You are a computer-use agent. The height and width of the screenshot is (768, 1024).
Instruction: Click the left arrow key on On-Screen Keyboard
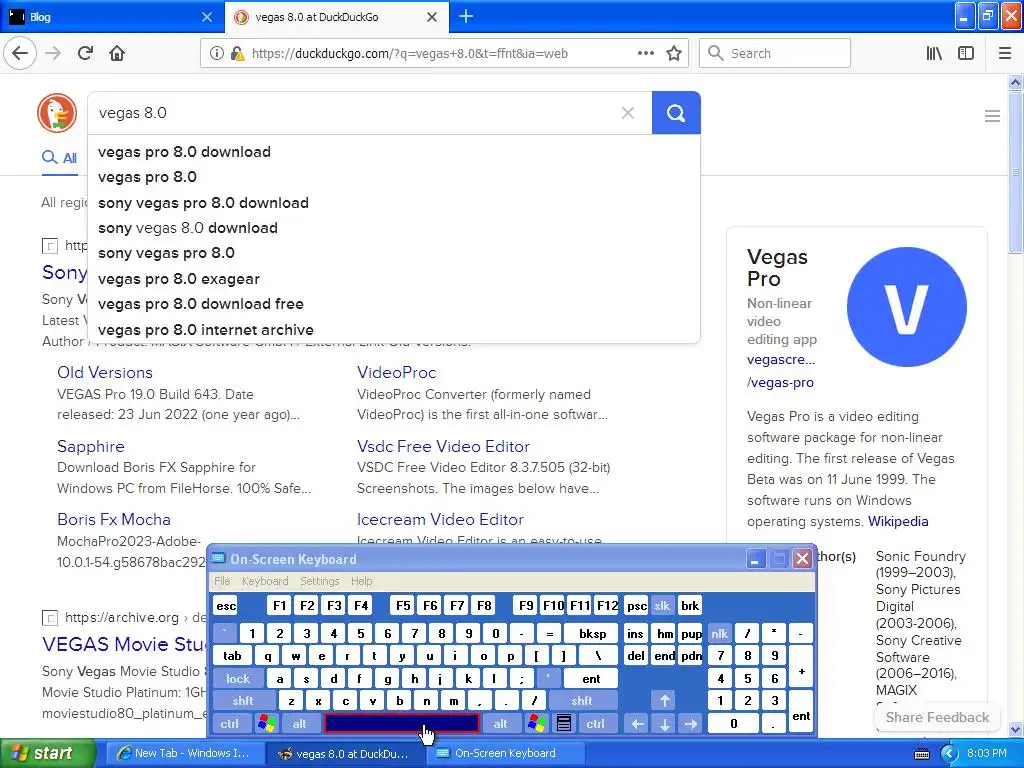(x=637, y=723)
